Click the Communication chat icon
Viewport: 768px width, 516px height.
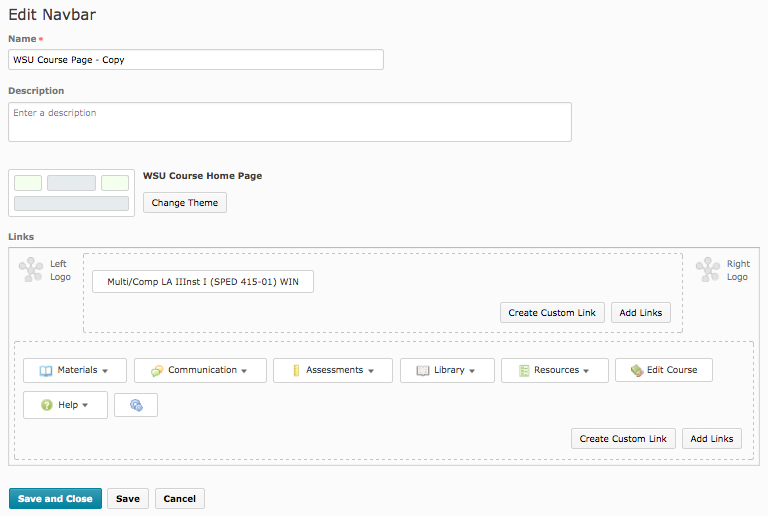156,370
